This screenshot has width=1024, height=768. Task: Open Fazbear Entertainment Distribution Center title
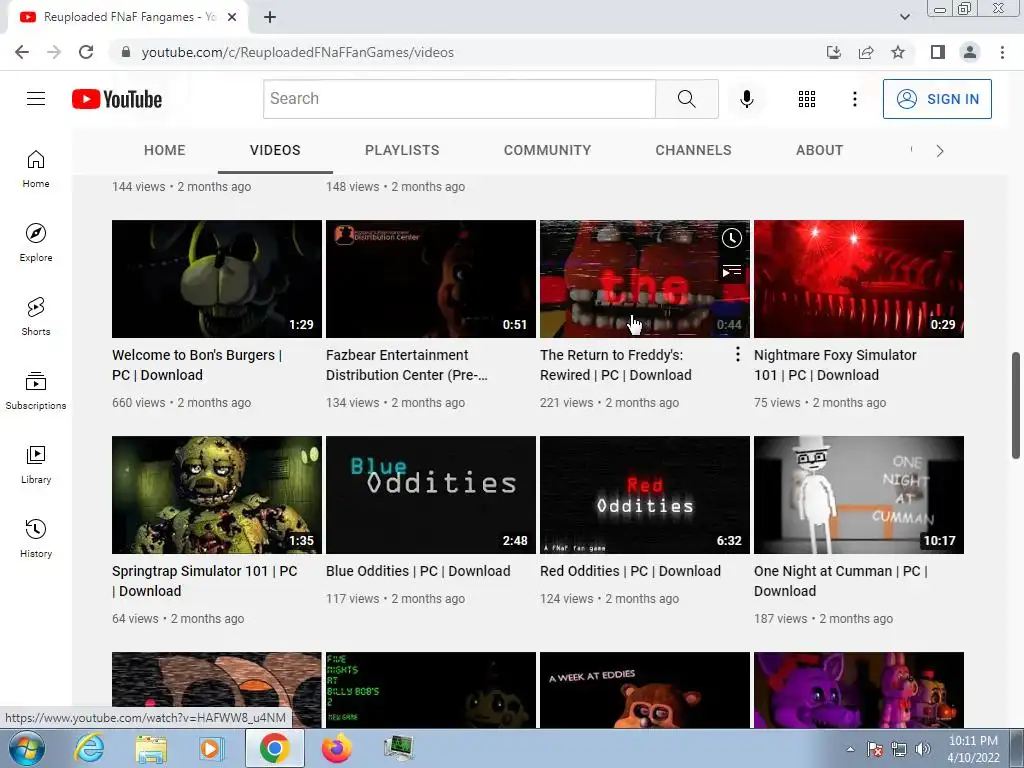click(407, 365)
